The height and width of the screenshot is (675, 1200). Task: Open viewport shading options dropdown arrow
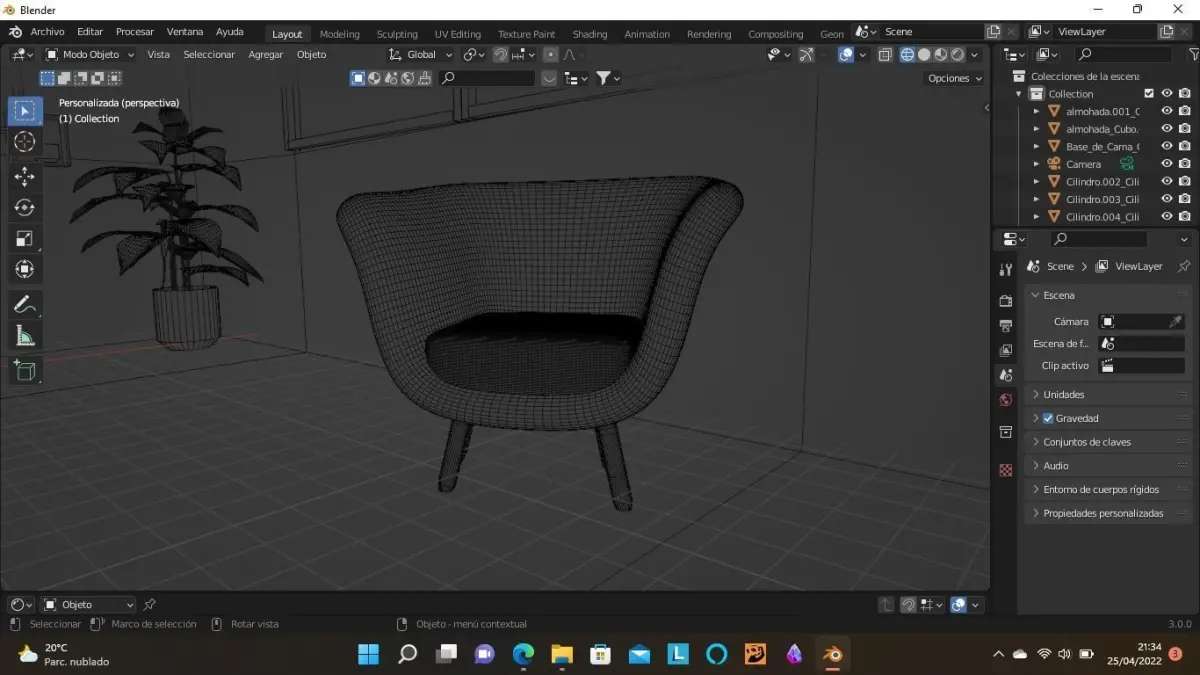point(974,55)
